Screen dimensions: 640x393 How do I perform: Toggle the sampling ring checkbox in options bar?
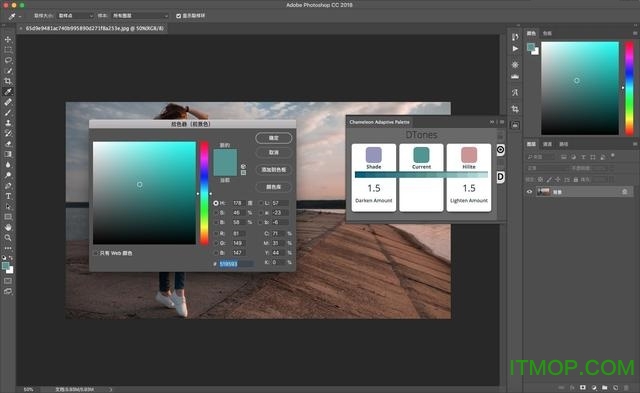[x=178, y=16]
